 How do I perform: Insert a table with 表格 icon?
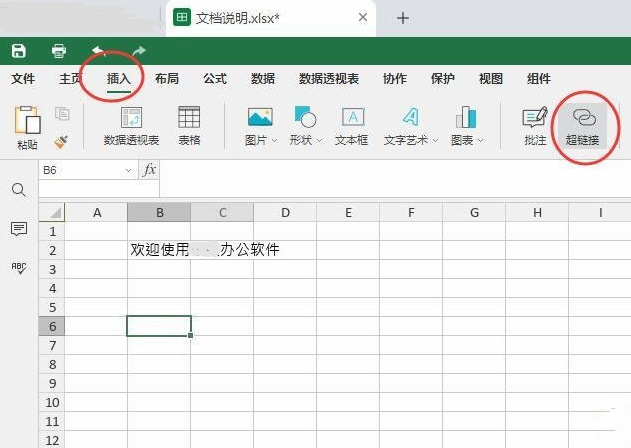[189, 126]
